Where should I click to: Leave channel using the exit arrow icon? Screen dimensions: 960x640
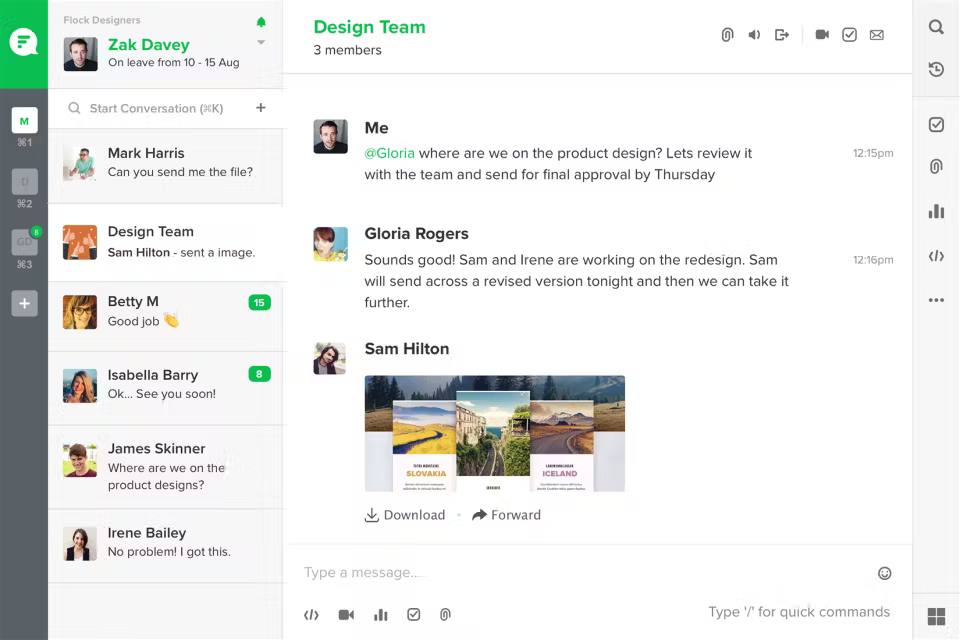point(782,35)
